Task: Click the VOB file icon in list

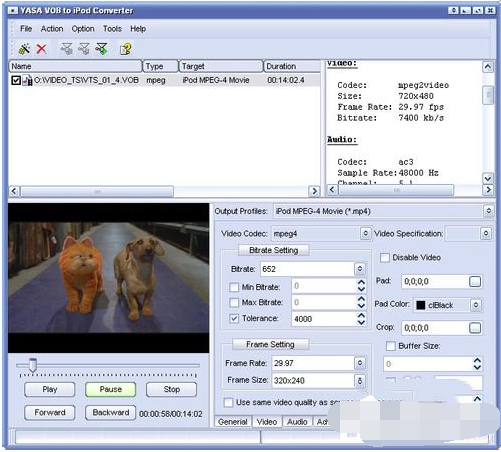Action: (27, 80)
